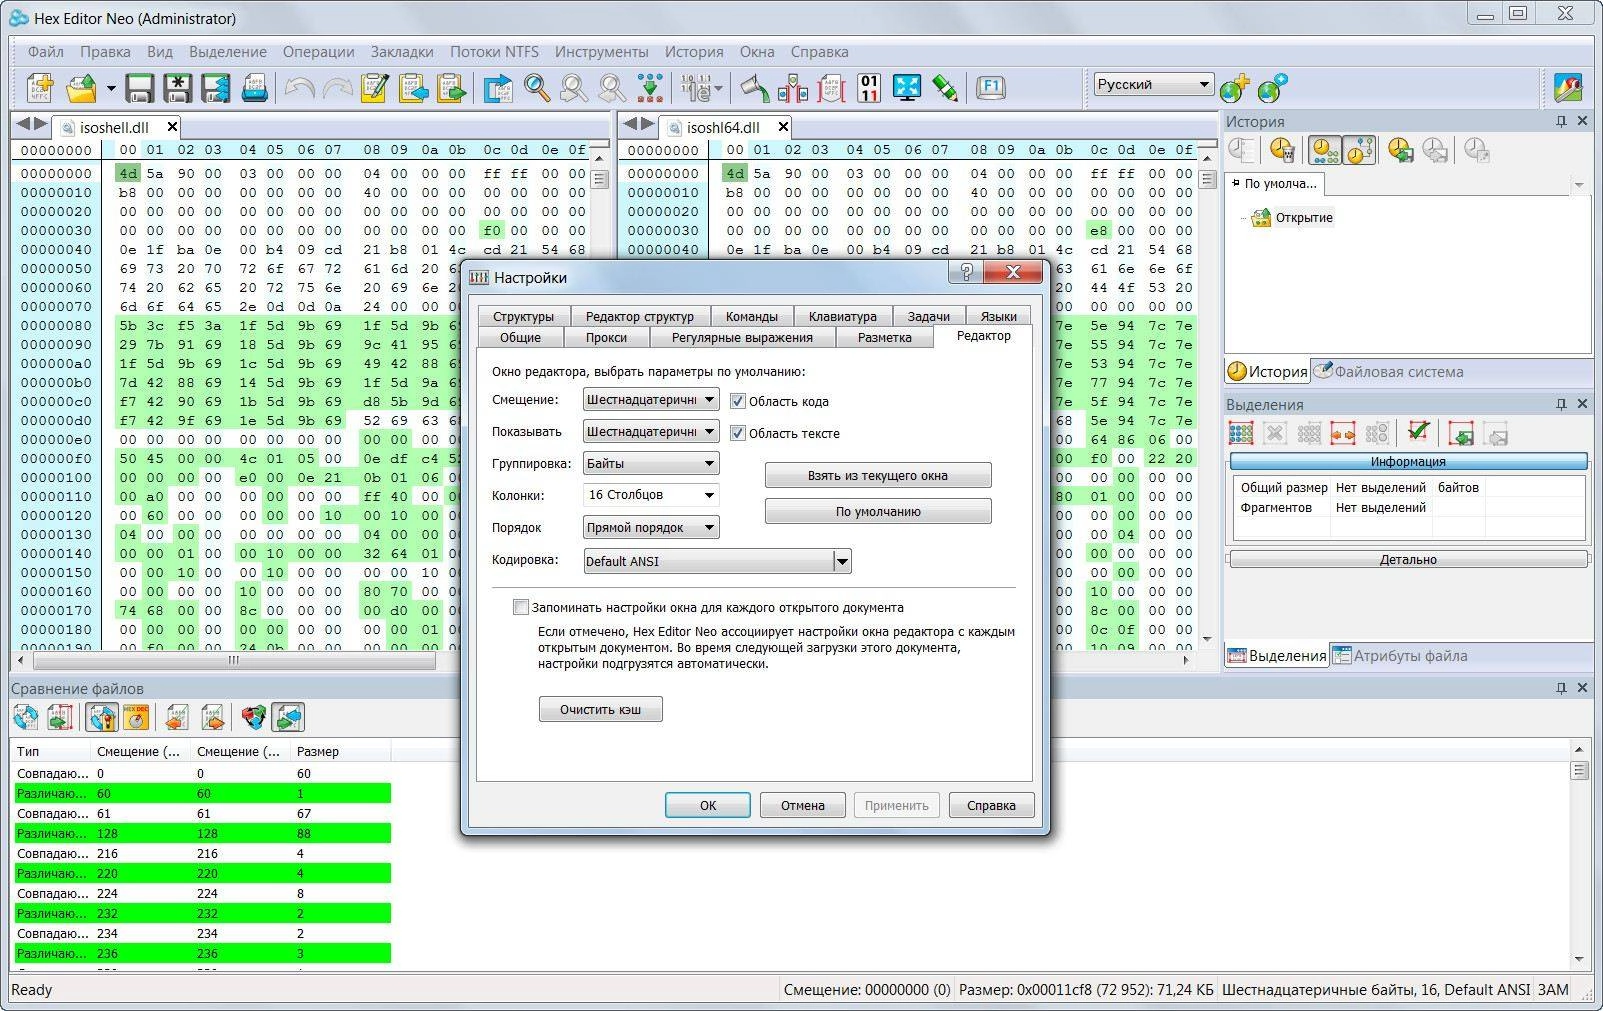Switch to the Клавиатура settings tab
1603x1011 pixels.
(x=842, y=316)
